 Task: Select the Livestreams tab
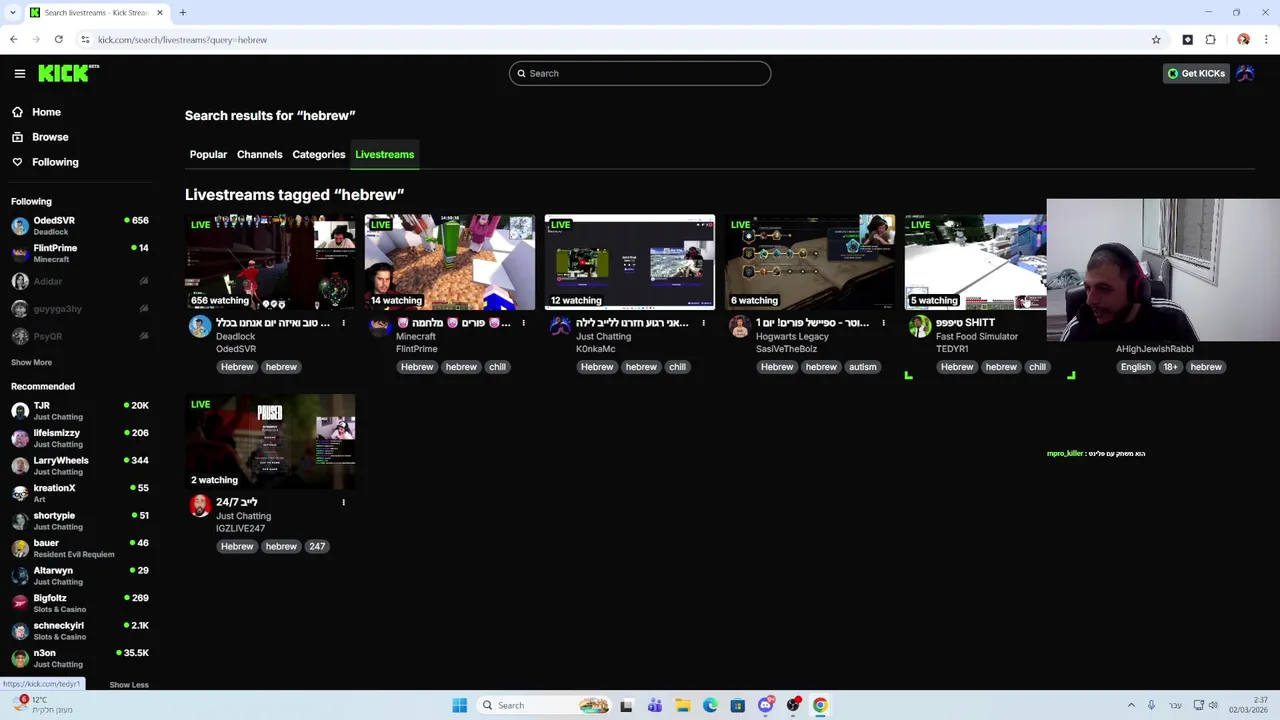tap(384, 154)
